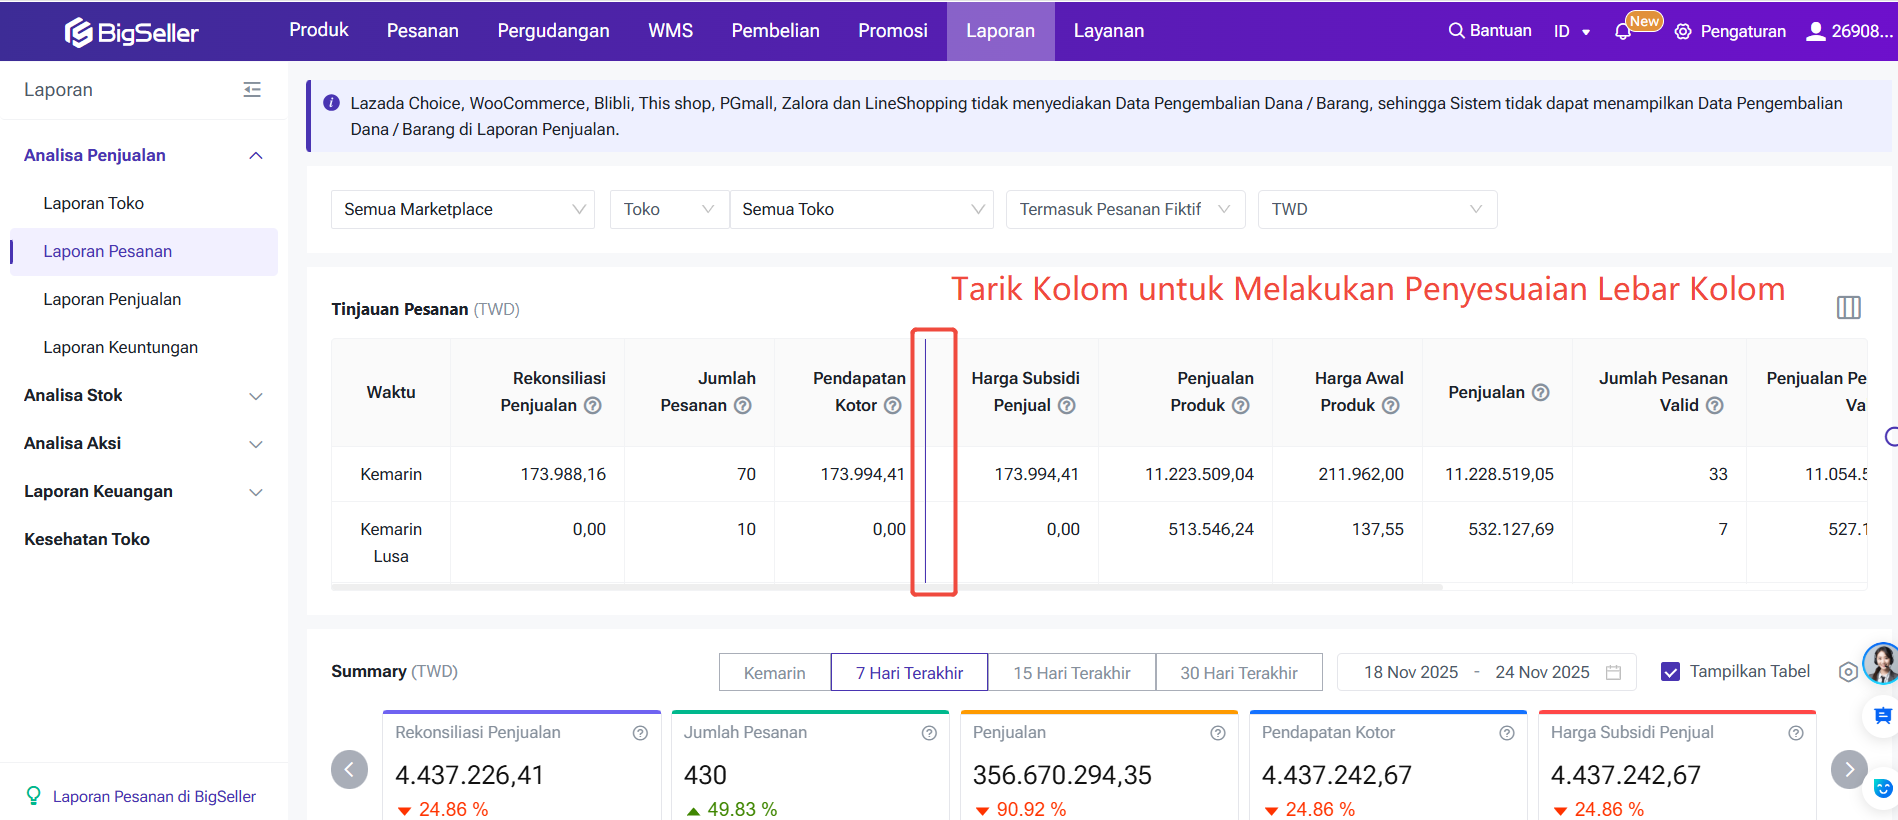This screenshot has height=820, width=1898.
Task: Collapse the Laporan sidebar menu icon
Action: pyautogui.click(x=252, y=90)
